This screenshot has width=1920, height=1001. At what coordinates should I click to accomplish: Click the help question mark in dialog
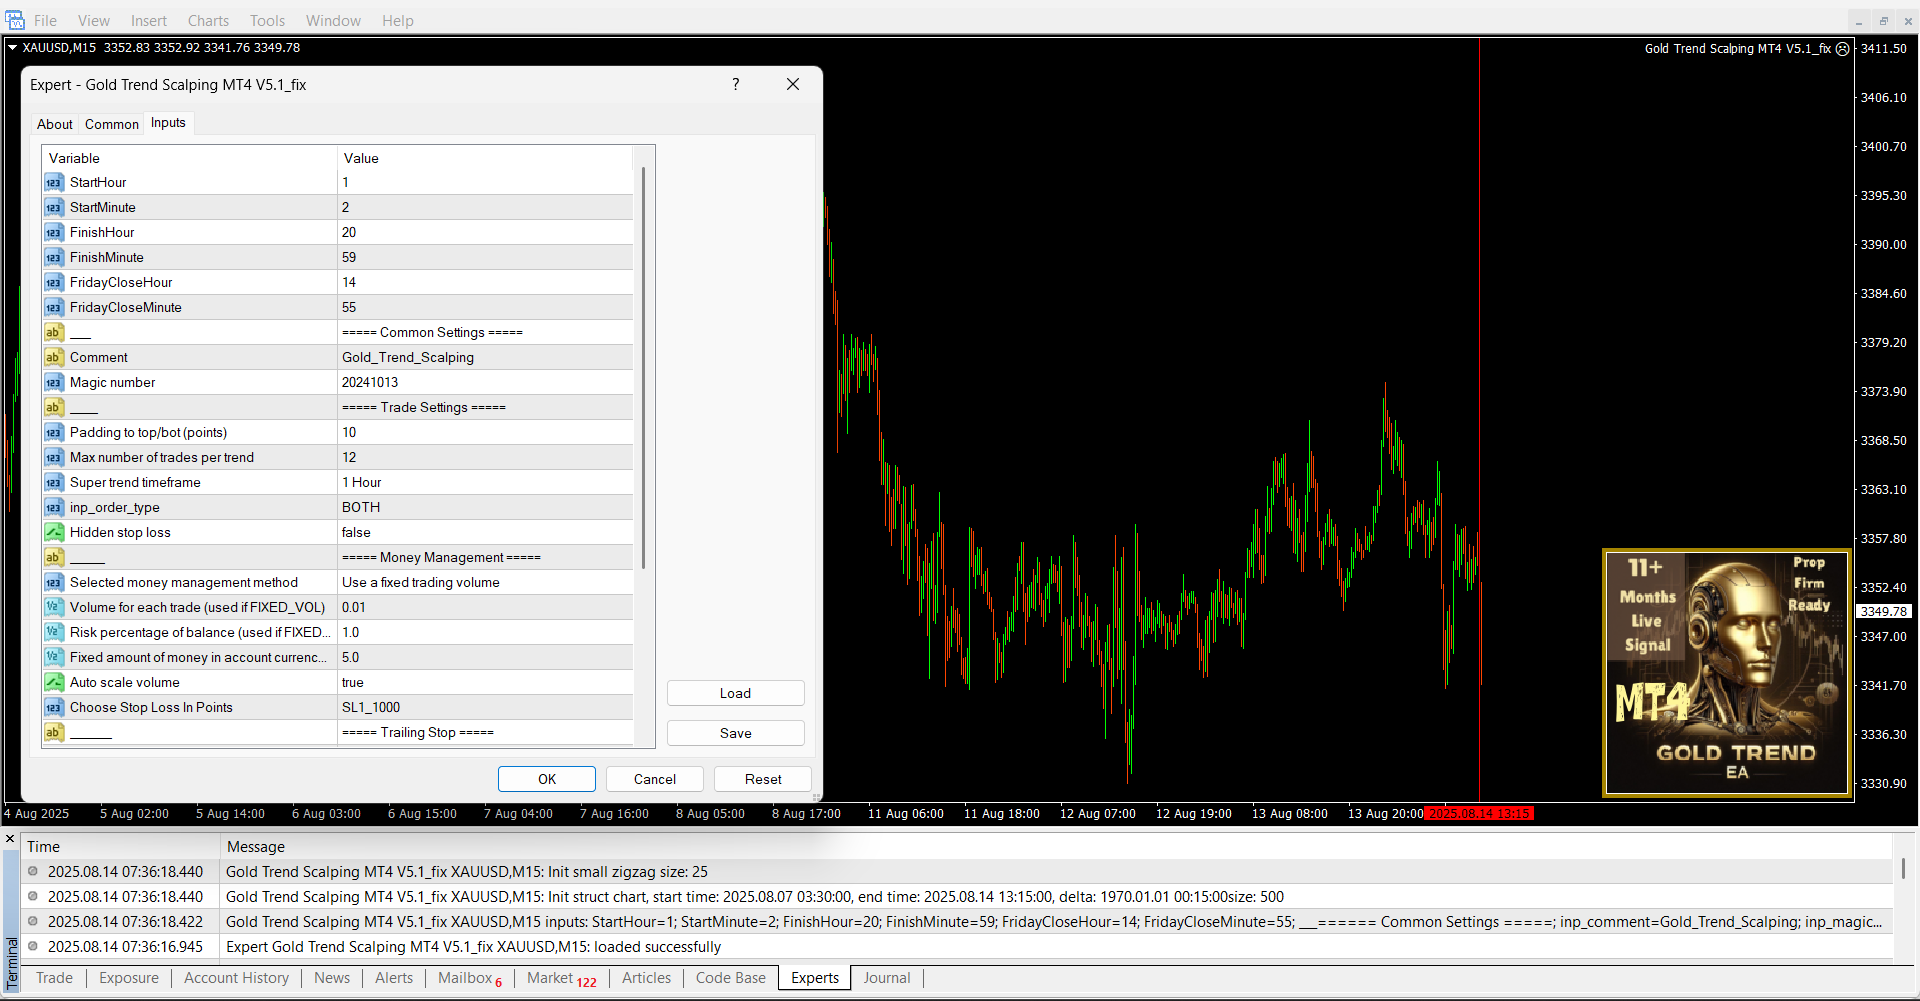[x=736, y=85]
